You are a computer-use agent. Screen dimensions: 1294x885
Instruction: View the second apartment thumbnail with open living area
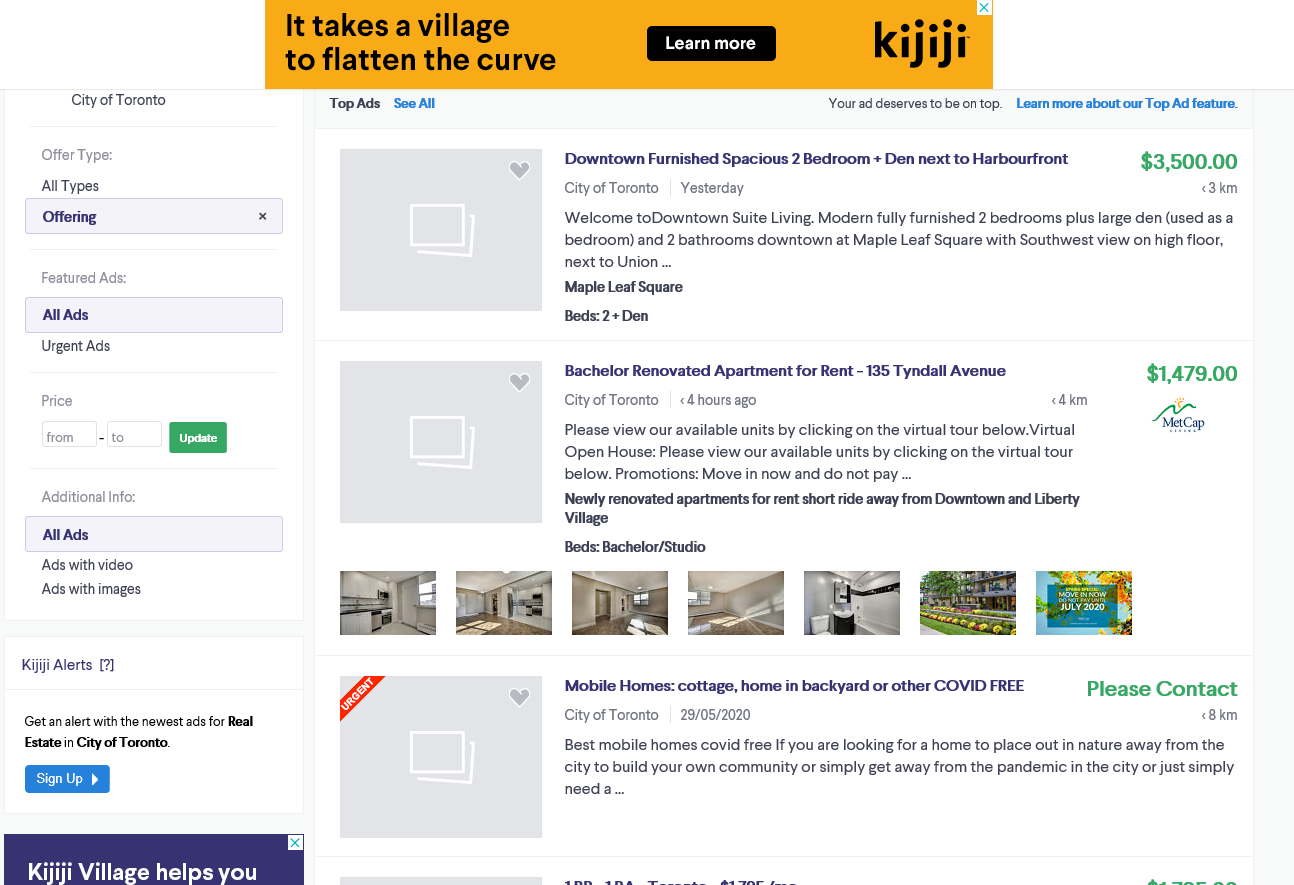[x=504, y=603]
